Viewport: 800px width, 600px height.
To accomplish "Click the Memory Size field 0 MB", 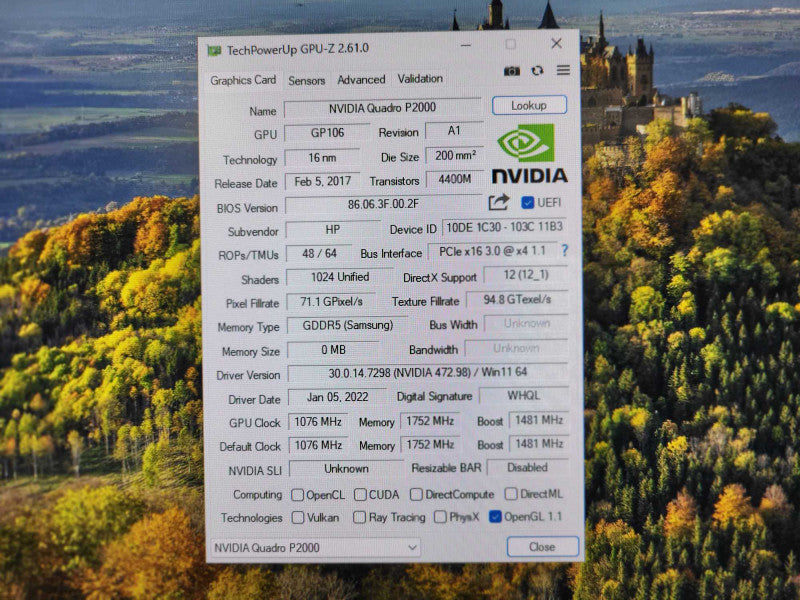I will coord(333,350).
